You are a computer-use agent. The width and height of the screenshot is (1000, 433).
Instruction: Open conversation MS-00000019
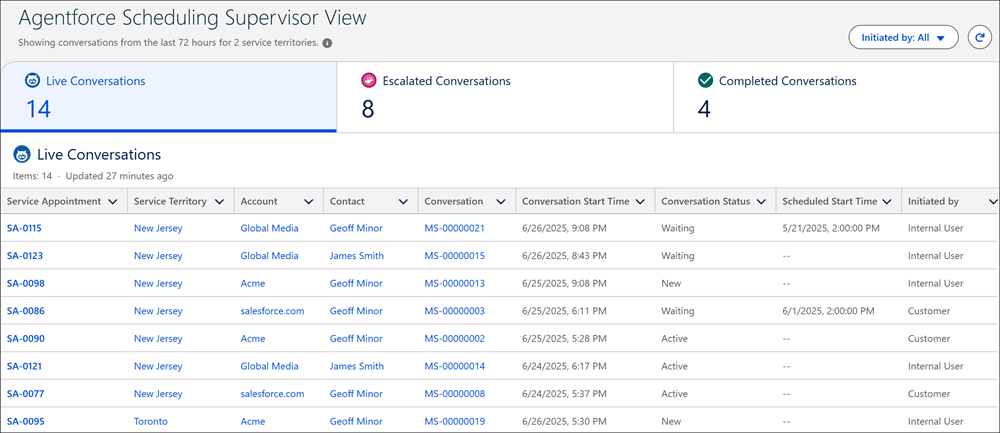455,422
